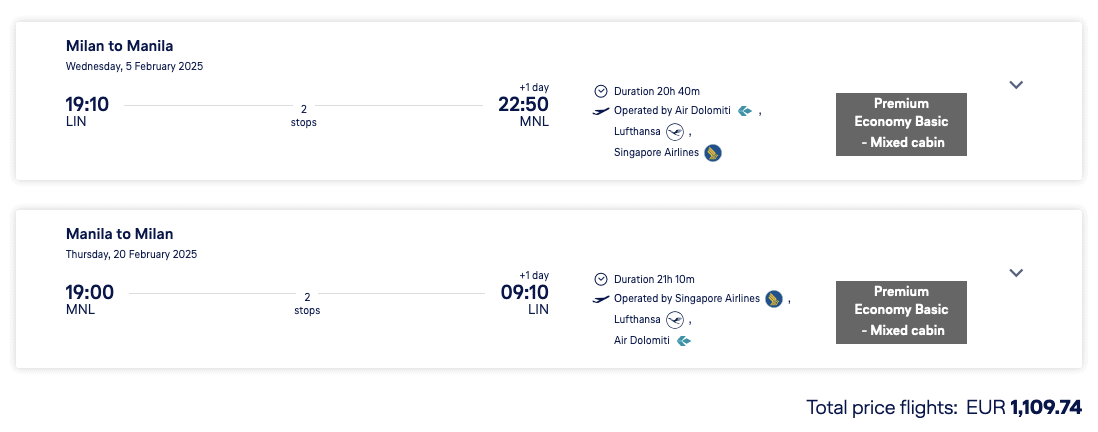
Task: Click the airplane icon on Manila to Milan flight
Action: coord(601,299)
